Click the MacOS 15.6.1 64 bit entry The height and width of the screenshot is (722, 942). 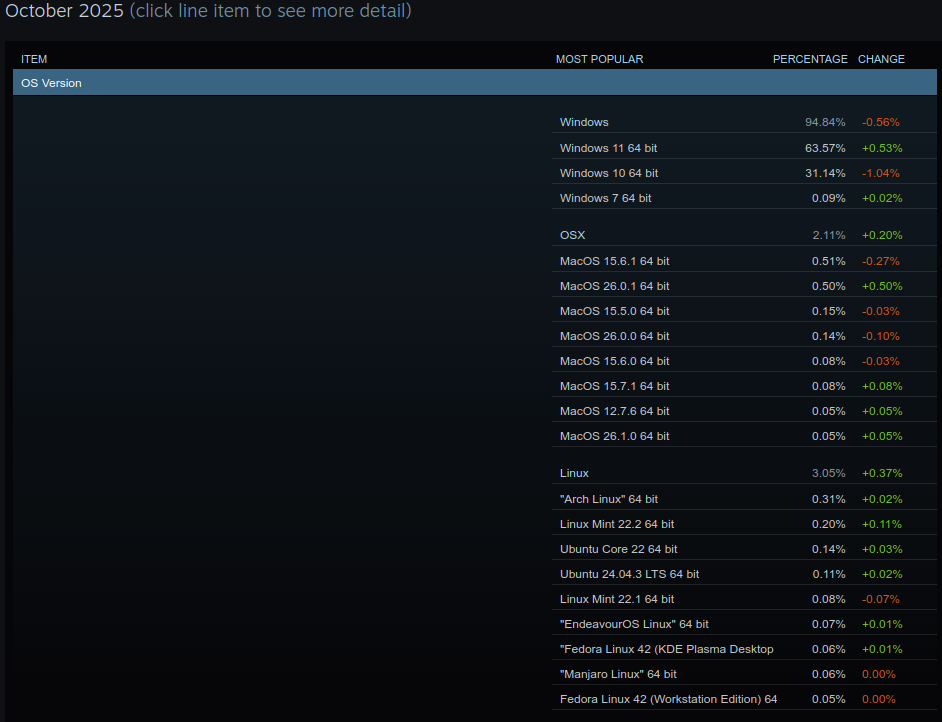744,261
